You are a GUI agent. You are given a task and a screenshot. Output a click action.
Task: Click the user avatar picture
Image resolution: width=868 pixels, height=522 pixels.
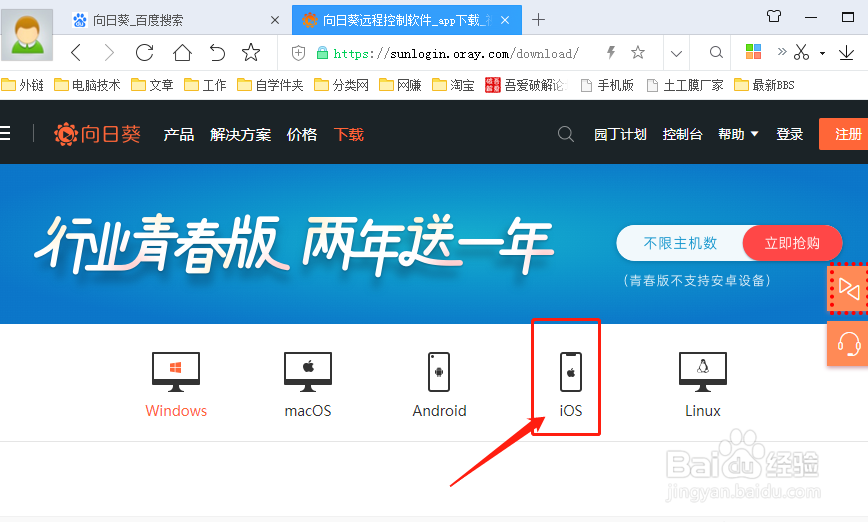(27, 35)
